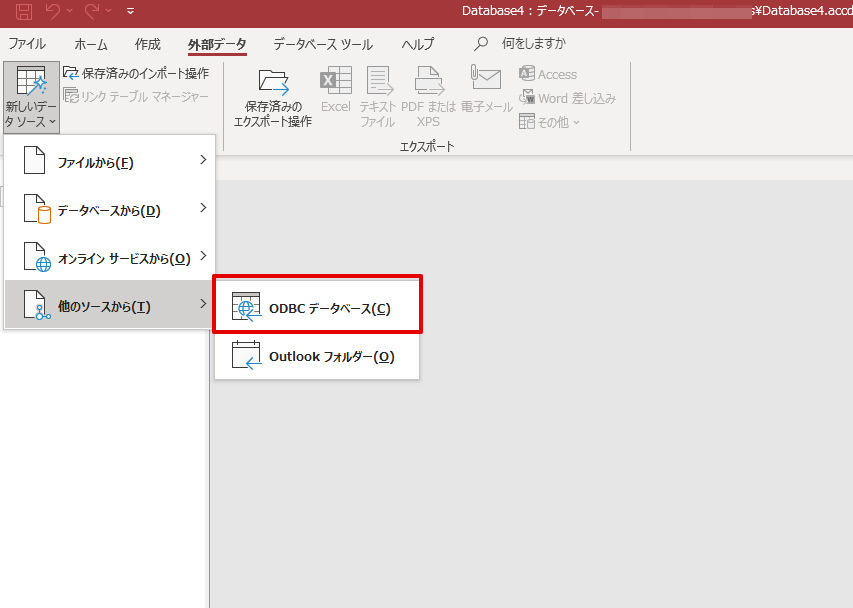Click the Redo arrow icon
The image size is (853, 608).
tap(92, 11)
